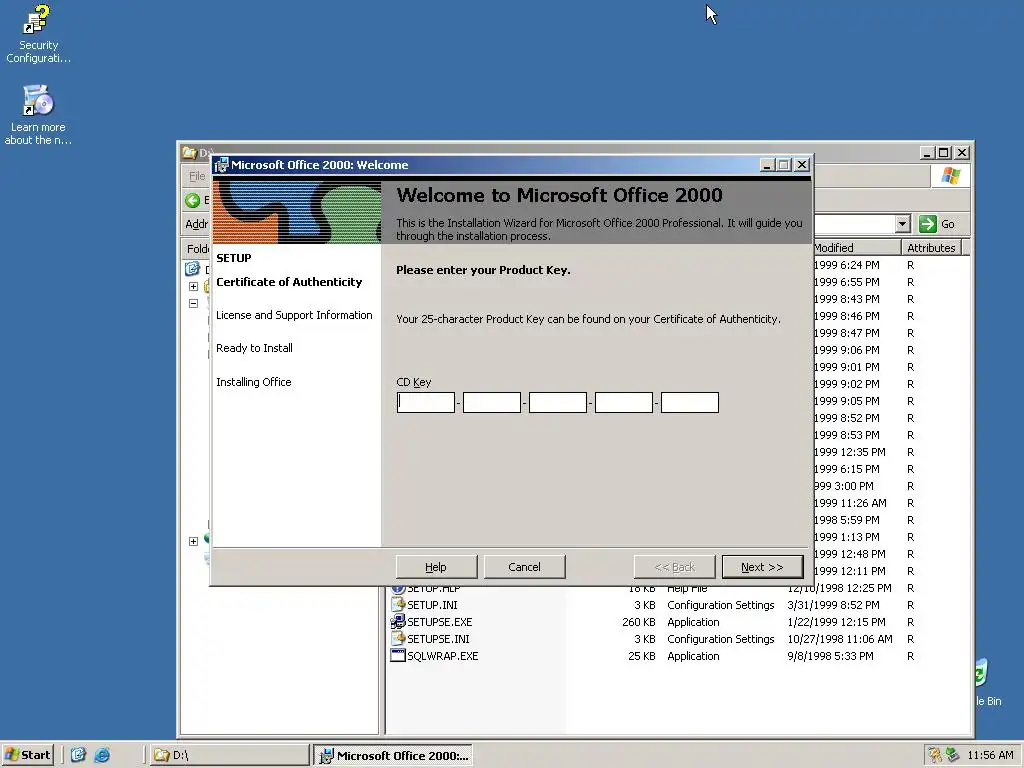Open the File menu in Explorer window
1024x768 pixels.
[197, 176]
